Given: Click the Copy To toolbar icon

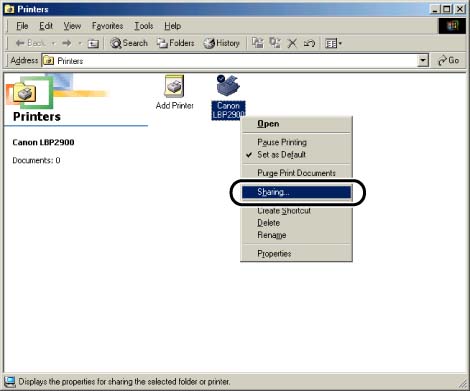Looking at the screenshot, I should 275,43.
